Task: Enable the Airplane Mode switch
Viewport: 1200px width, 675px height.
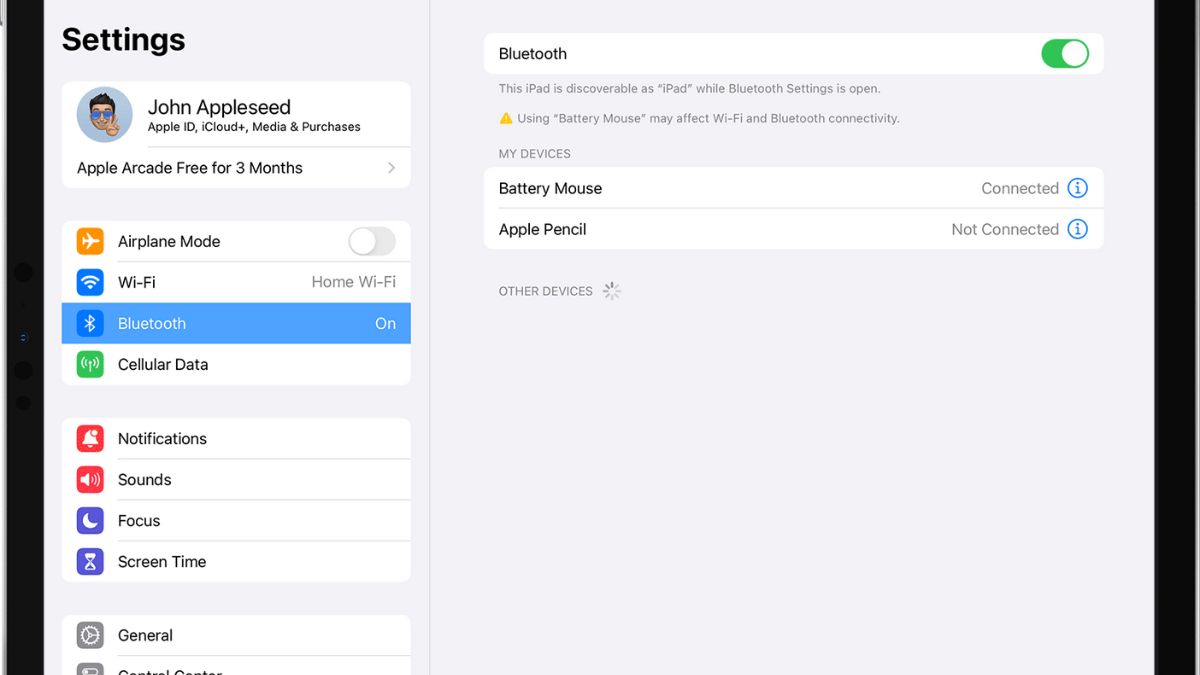Action: [371, 241]
